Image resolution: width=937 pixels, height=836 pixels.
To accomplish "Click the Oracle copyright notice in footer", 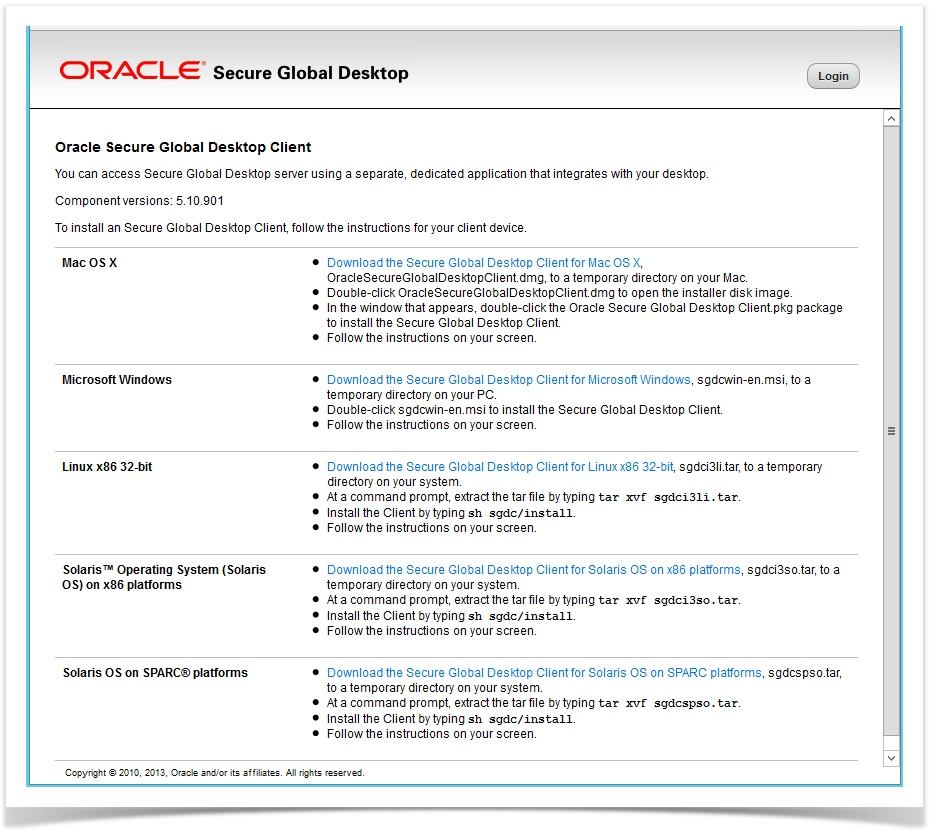I will pos(214,773).
